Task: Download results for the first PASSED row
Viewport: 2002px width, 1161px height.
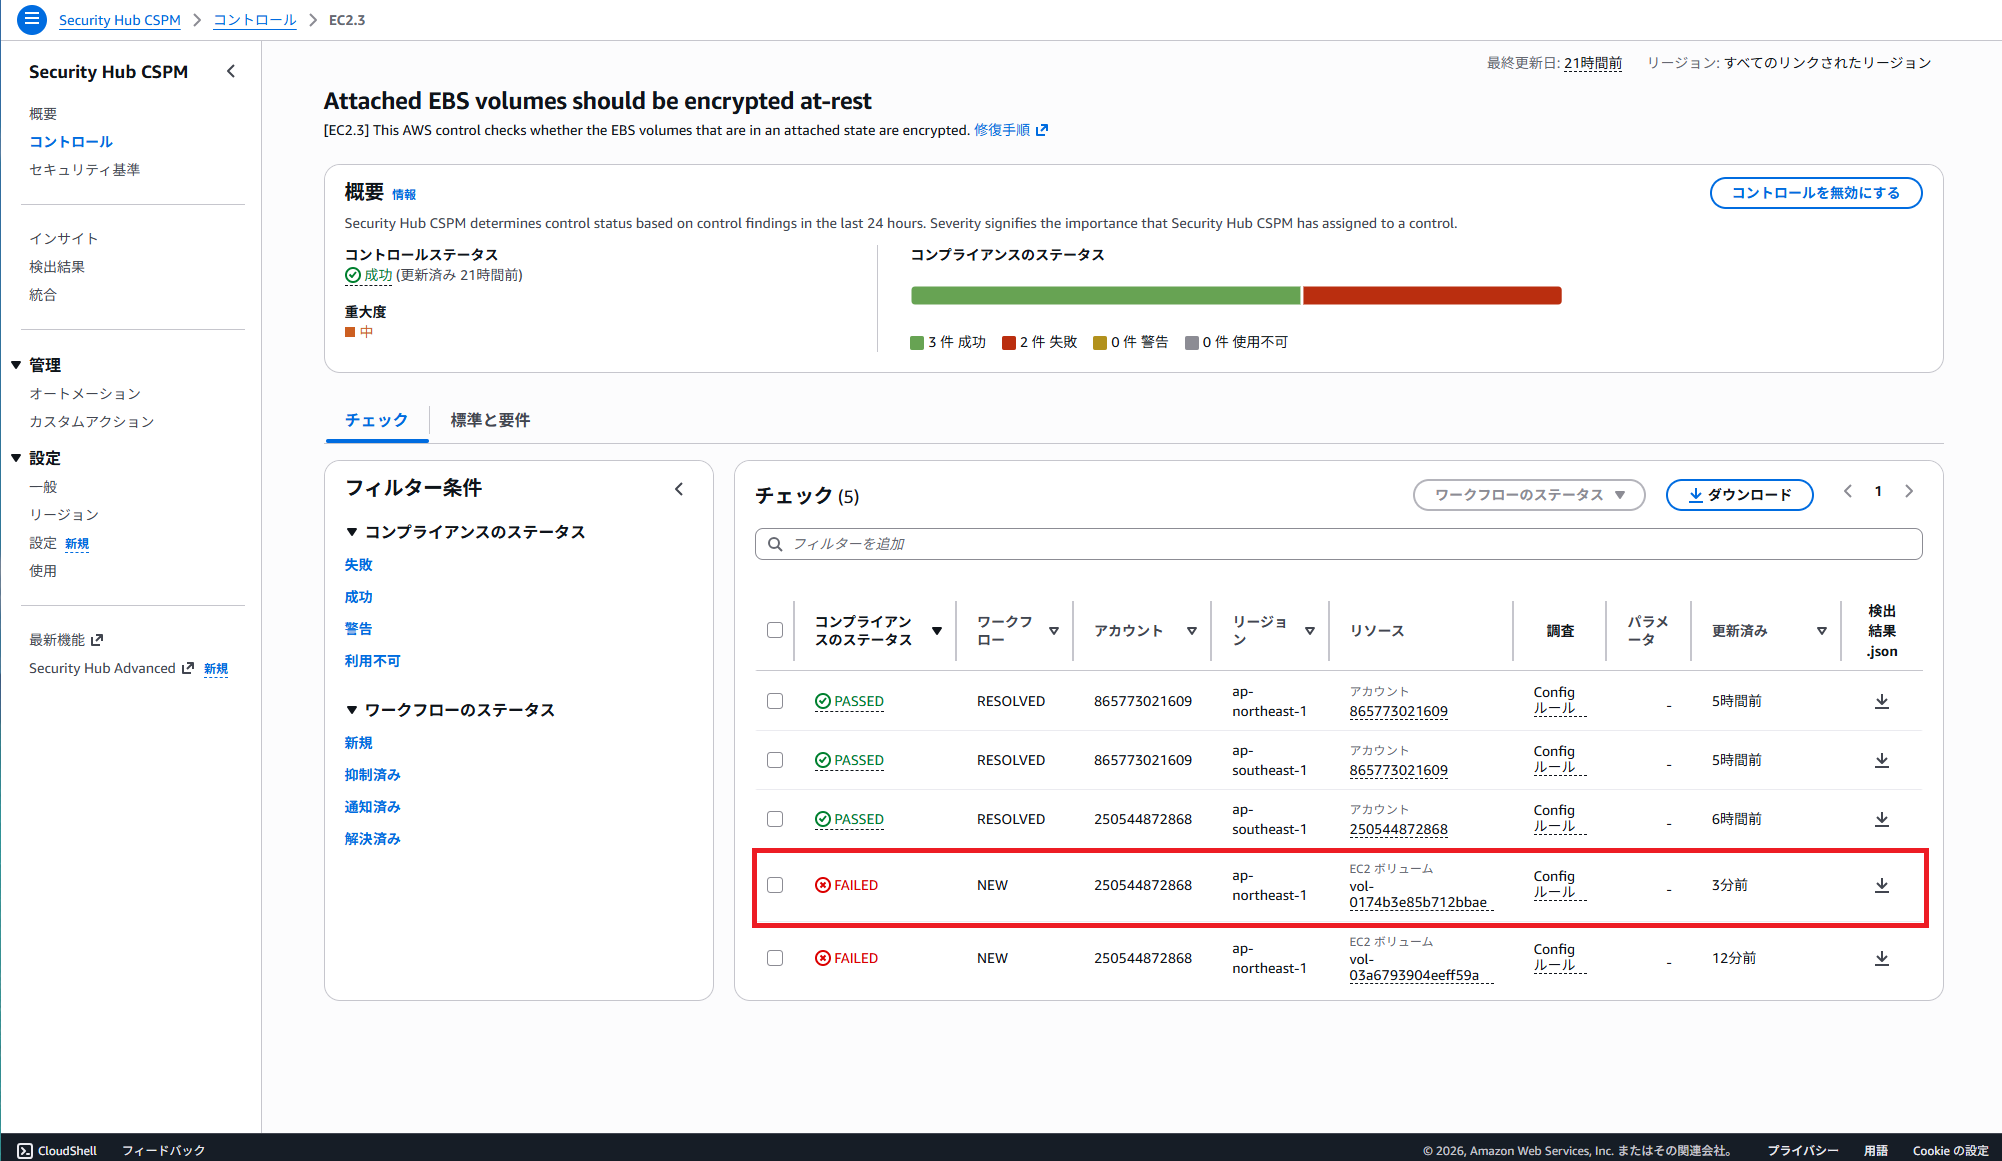Action: [1882, 701]
